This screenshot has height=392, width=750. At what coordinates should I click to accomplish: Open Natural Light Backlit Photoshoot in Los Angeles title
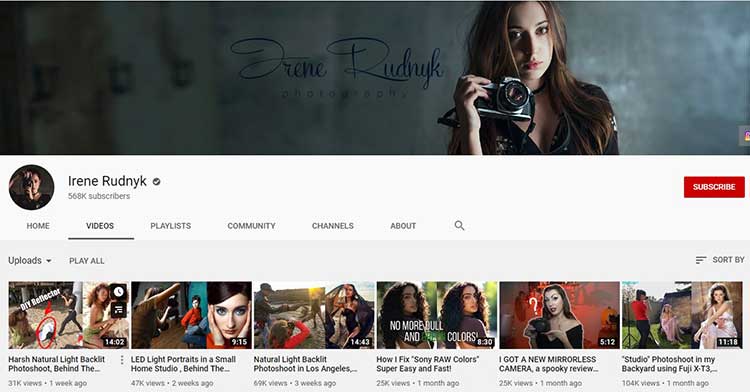(x=305, y=364)
